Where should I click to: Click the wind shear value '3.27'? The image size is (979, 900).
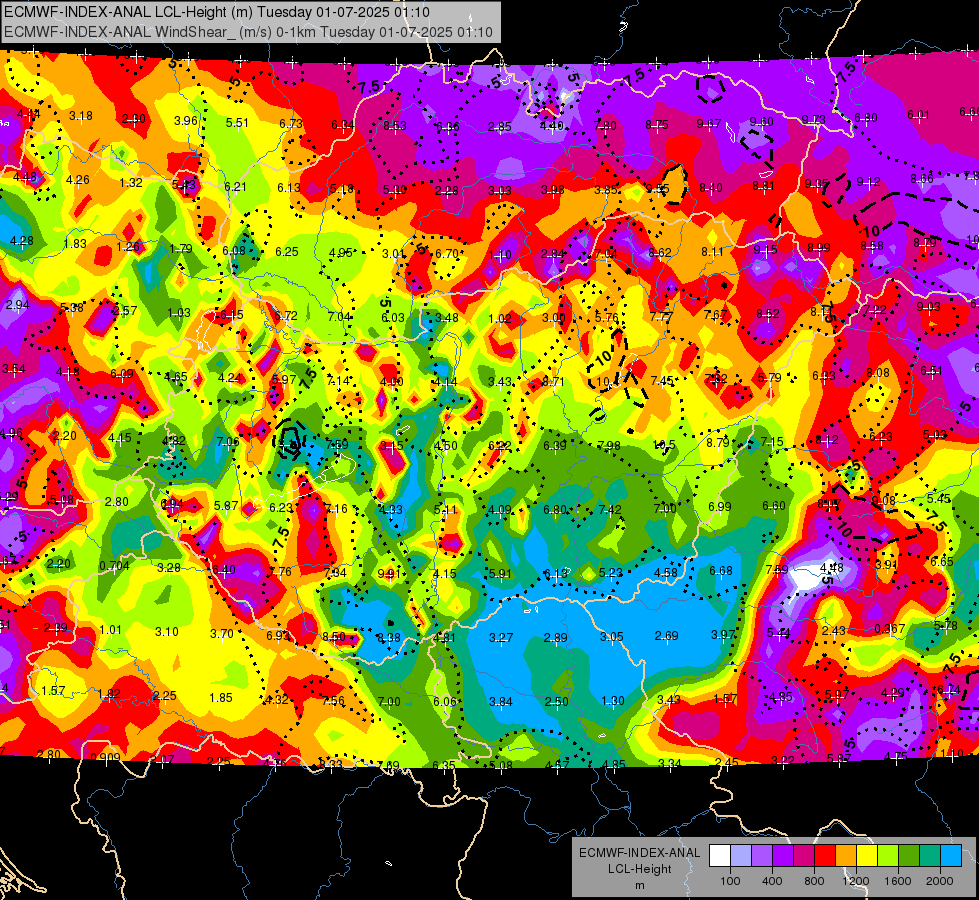point(501,638)
